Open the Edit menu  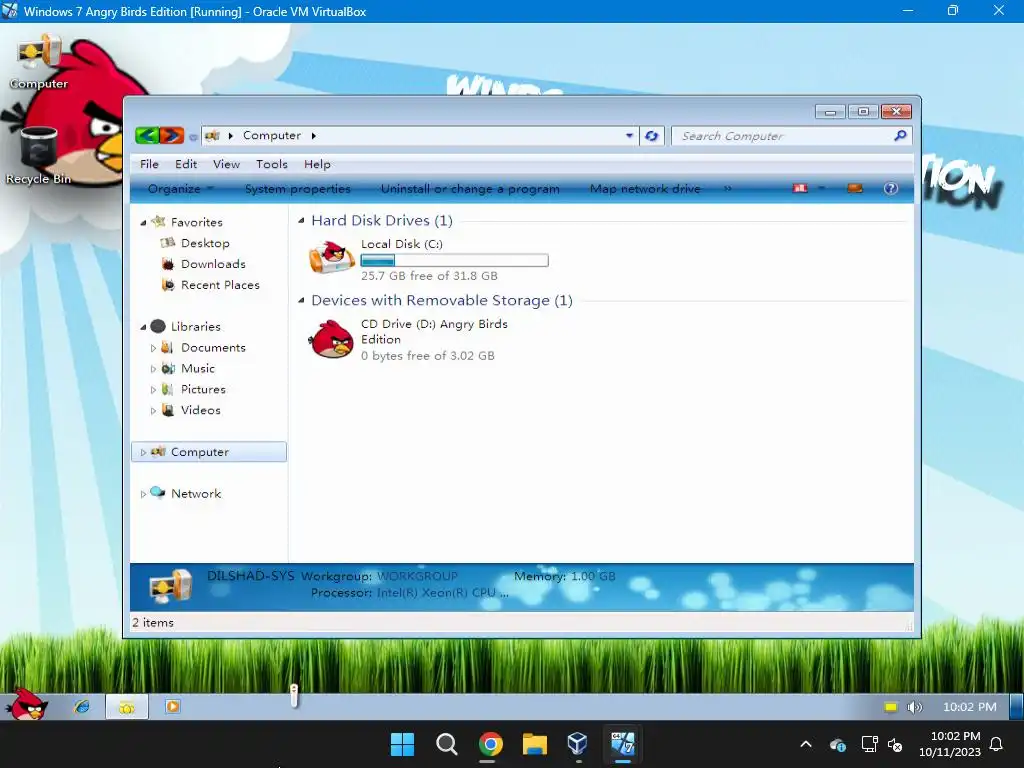click(x=186, y=164)
